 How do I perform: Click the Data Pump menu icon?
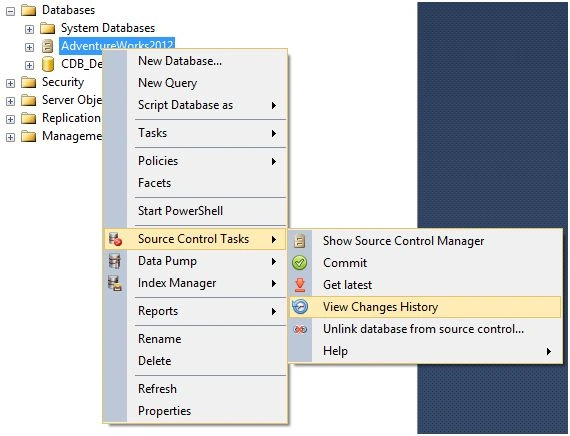click(115, 261)
